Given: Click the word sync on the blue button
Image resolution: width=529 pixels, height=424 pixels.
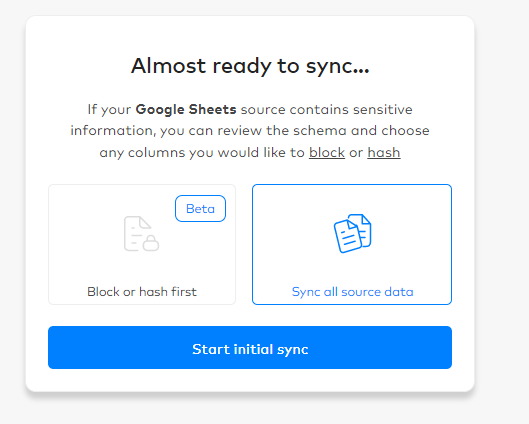Looking at the screenshot, I should [293, 350].
